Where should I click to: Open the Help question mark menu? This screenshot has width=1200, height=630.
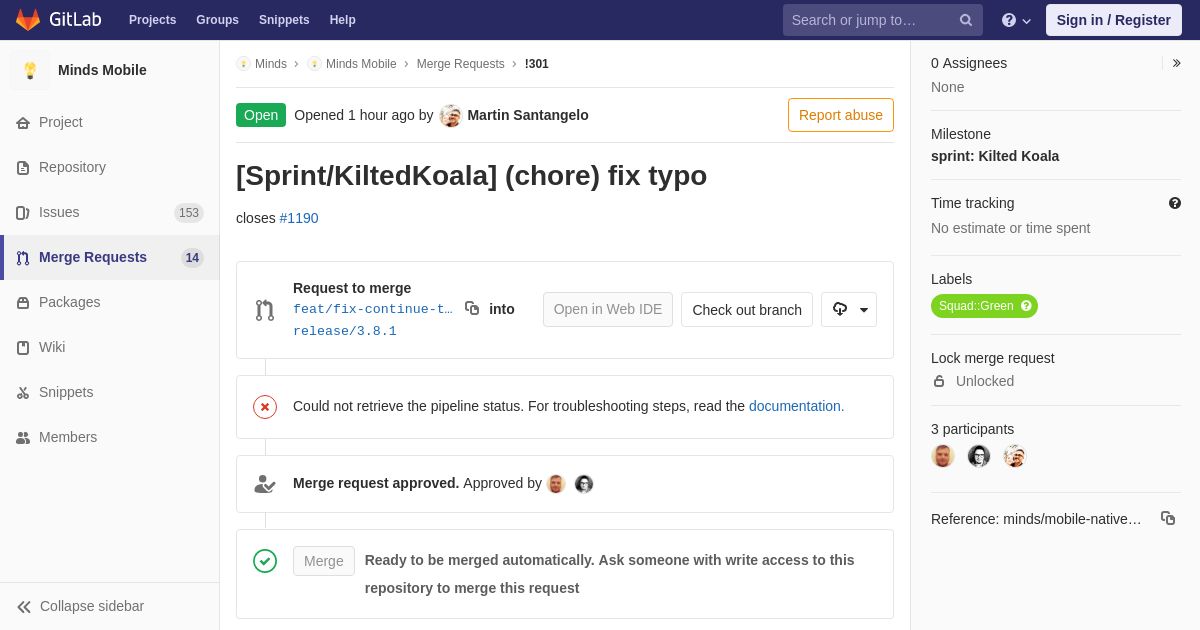tap(1016, 20)
